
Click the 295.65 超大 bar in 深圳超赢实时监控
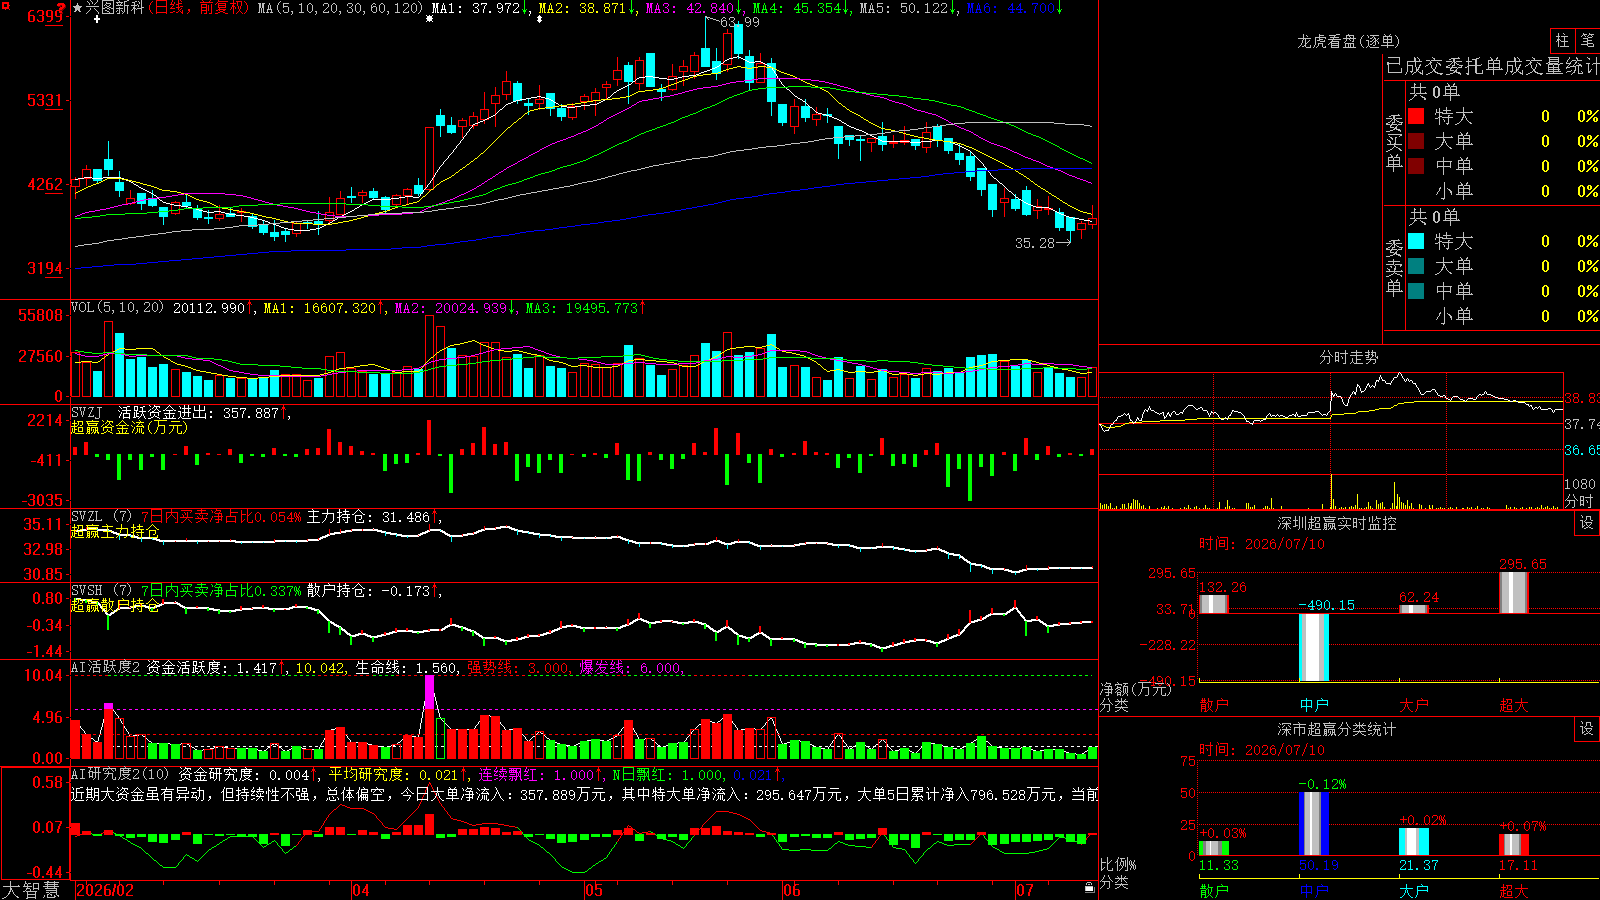point(1514,592)
